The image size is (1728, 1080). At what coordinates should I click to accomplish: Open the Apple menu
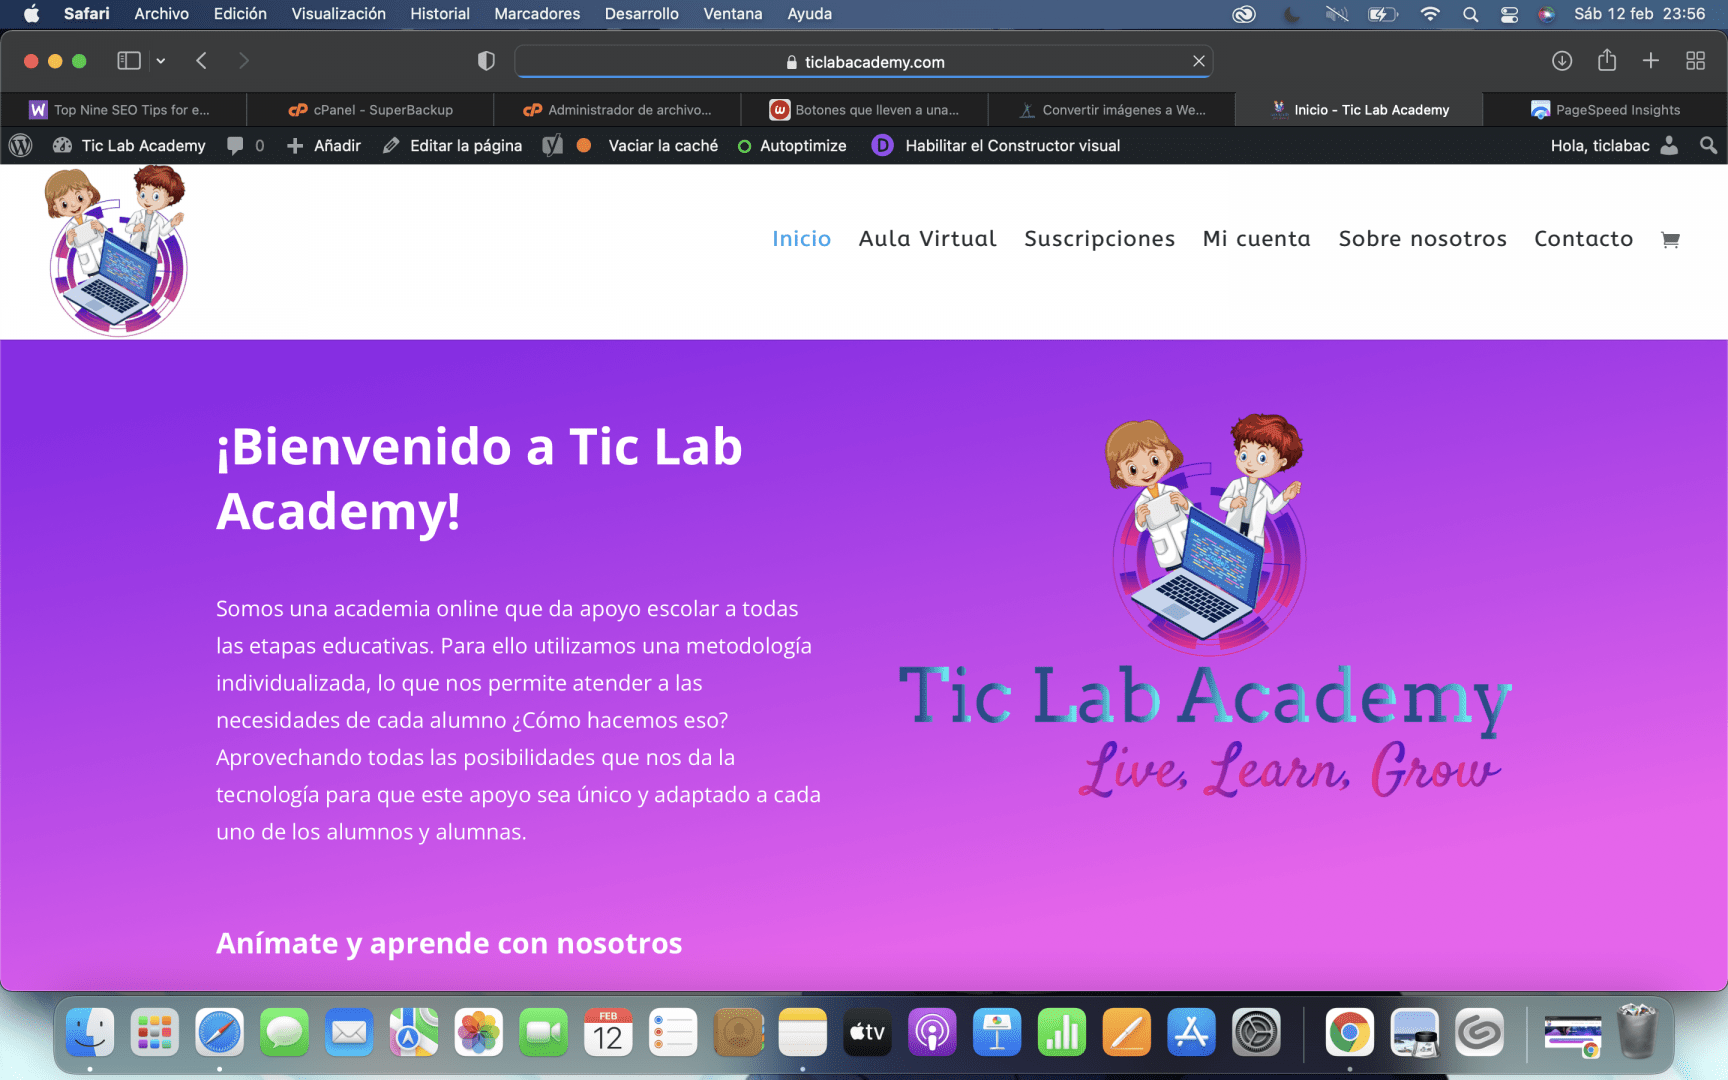pos(31,14)
